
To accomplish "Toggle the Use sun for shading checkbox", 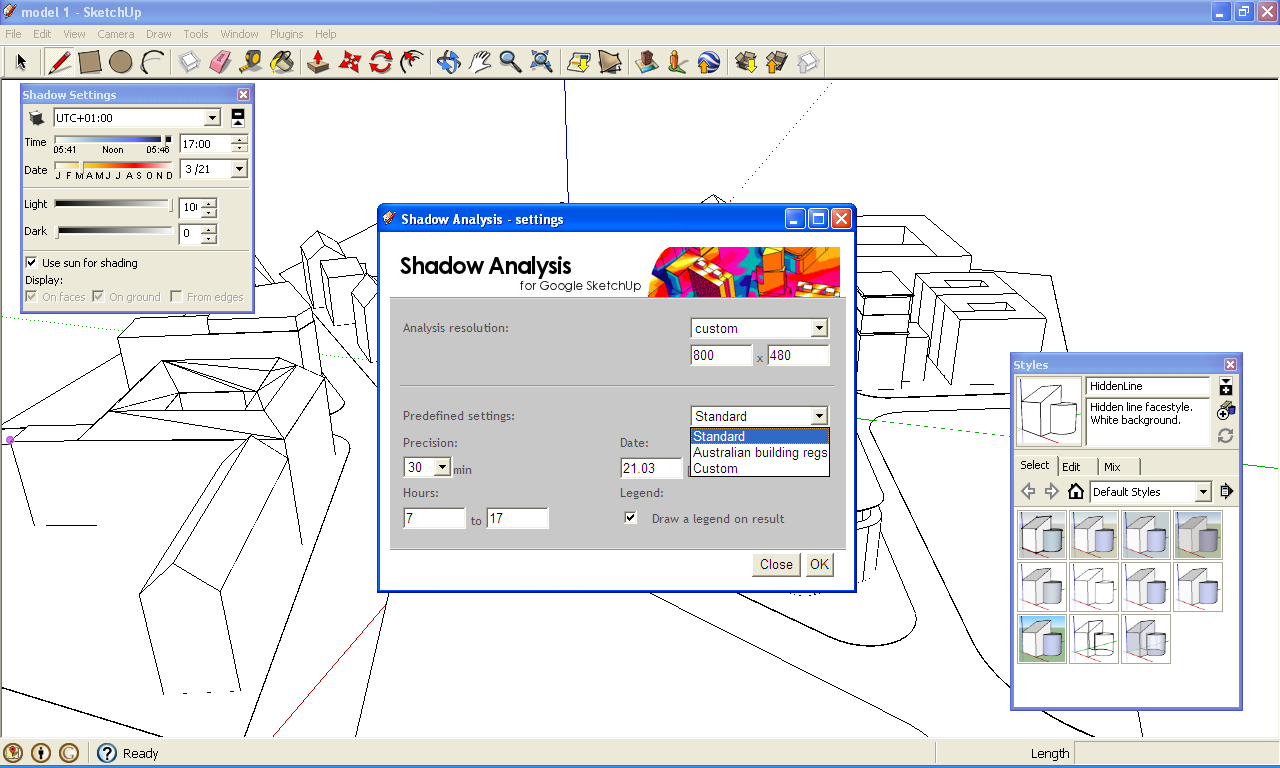I will pos(31,263).
